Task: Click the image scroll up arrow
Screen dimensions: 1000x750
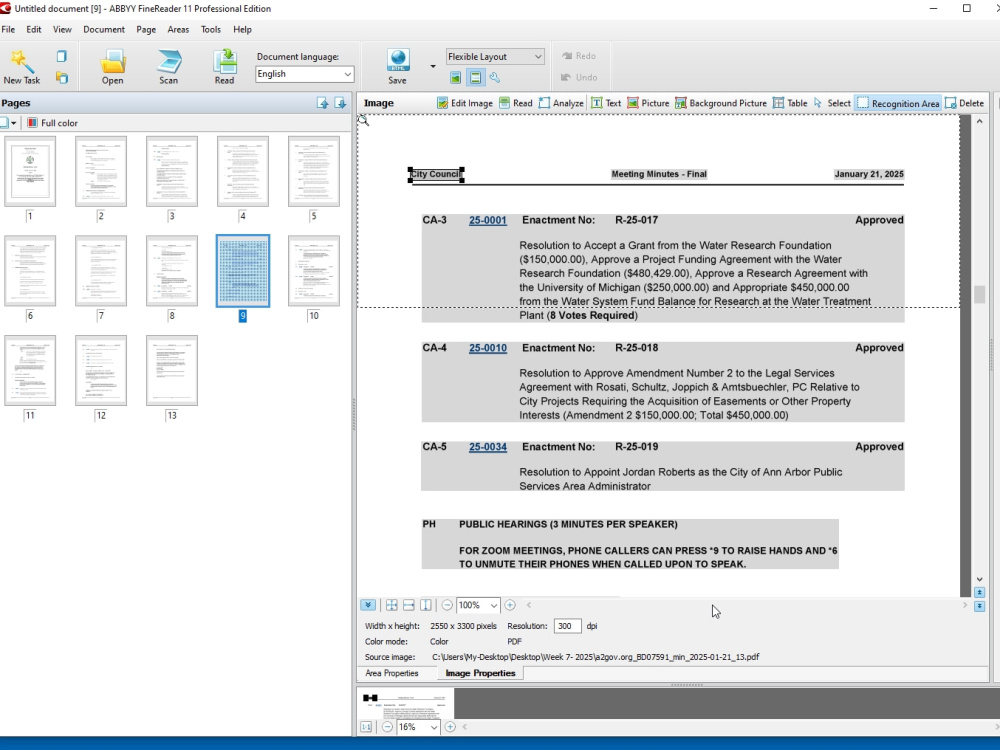Action: (x=980, y=121)
